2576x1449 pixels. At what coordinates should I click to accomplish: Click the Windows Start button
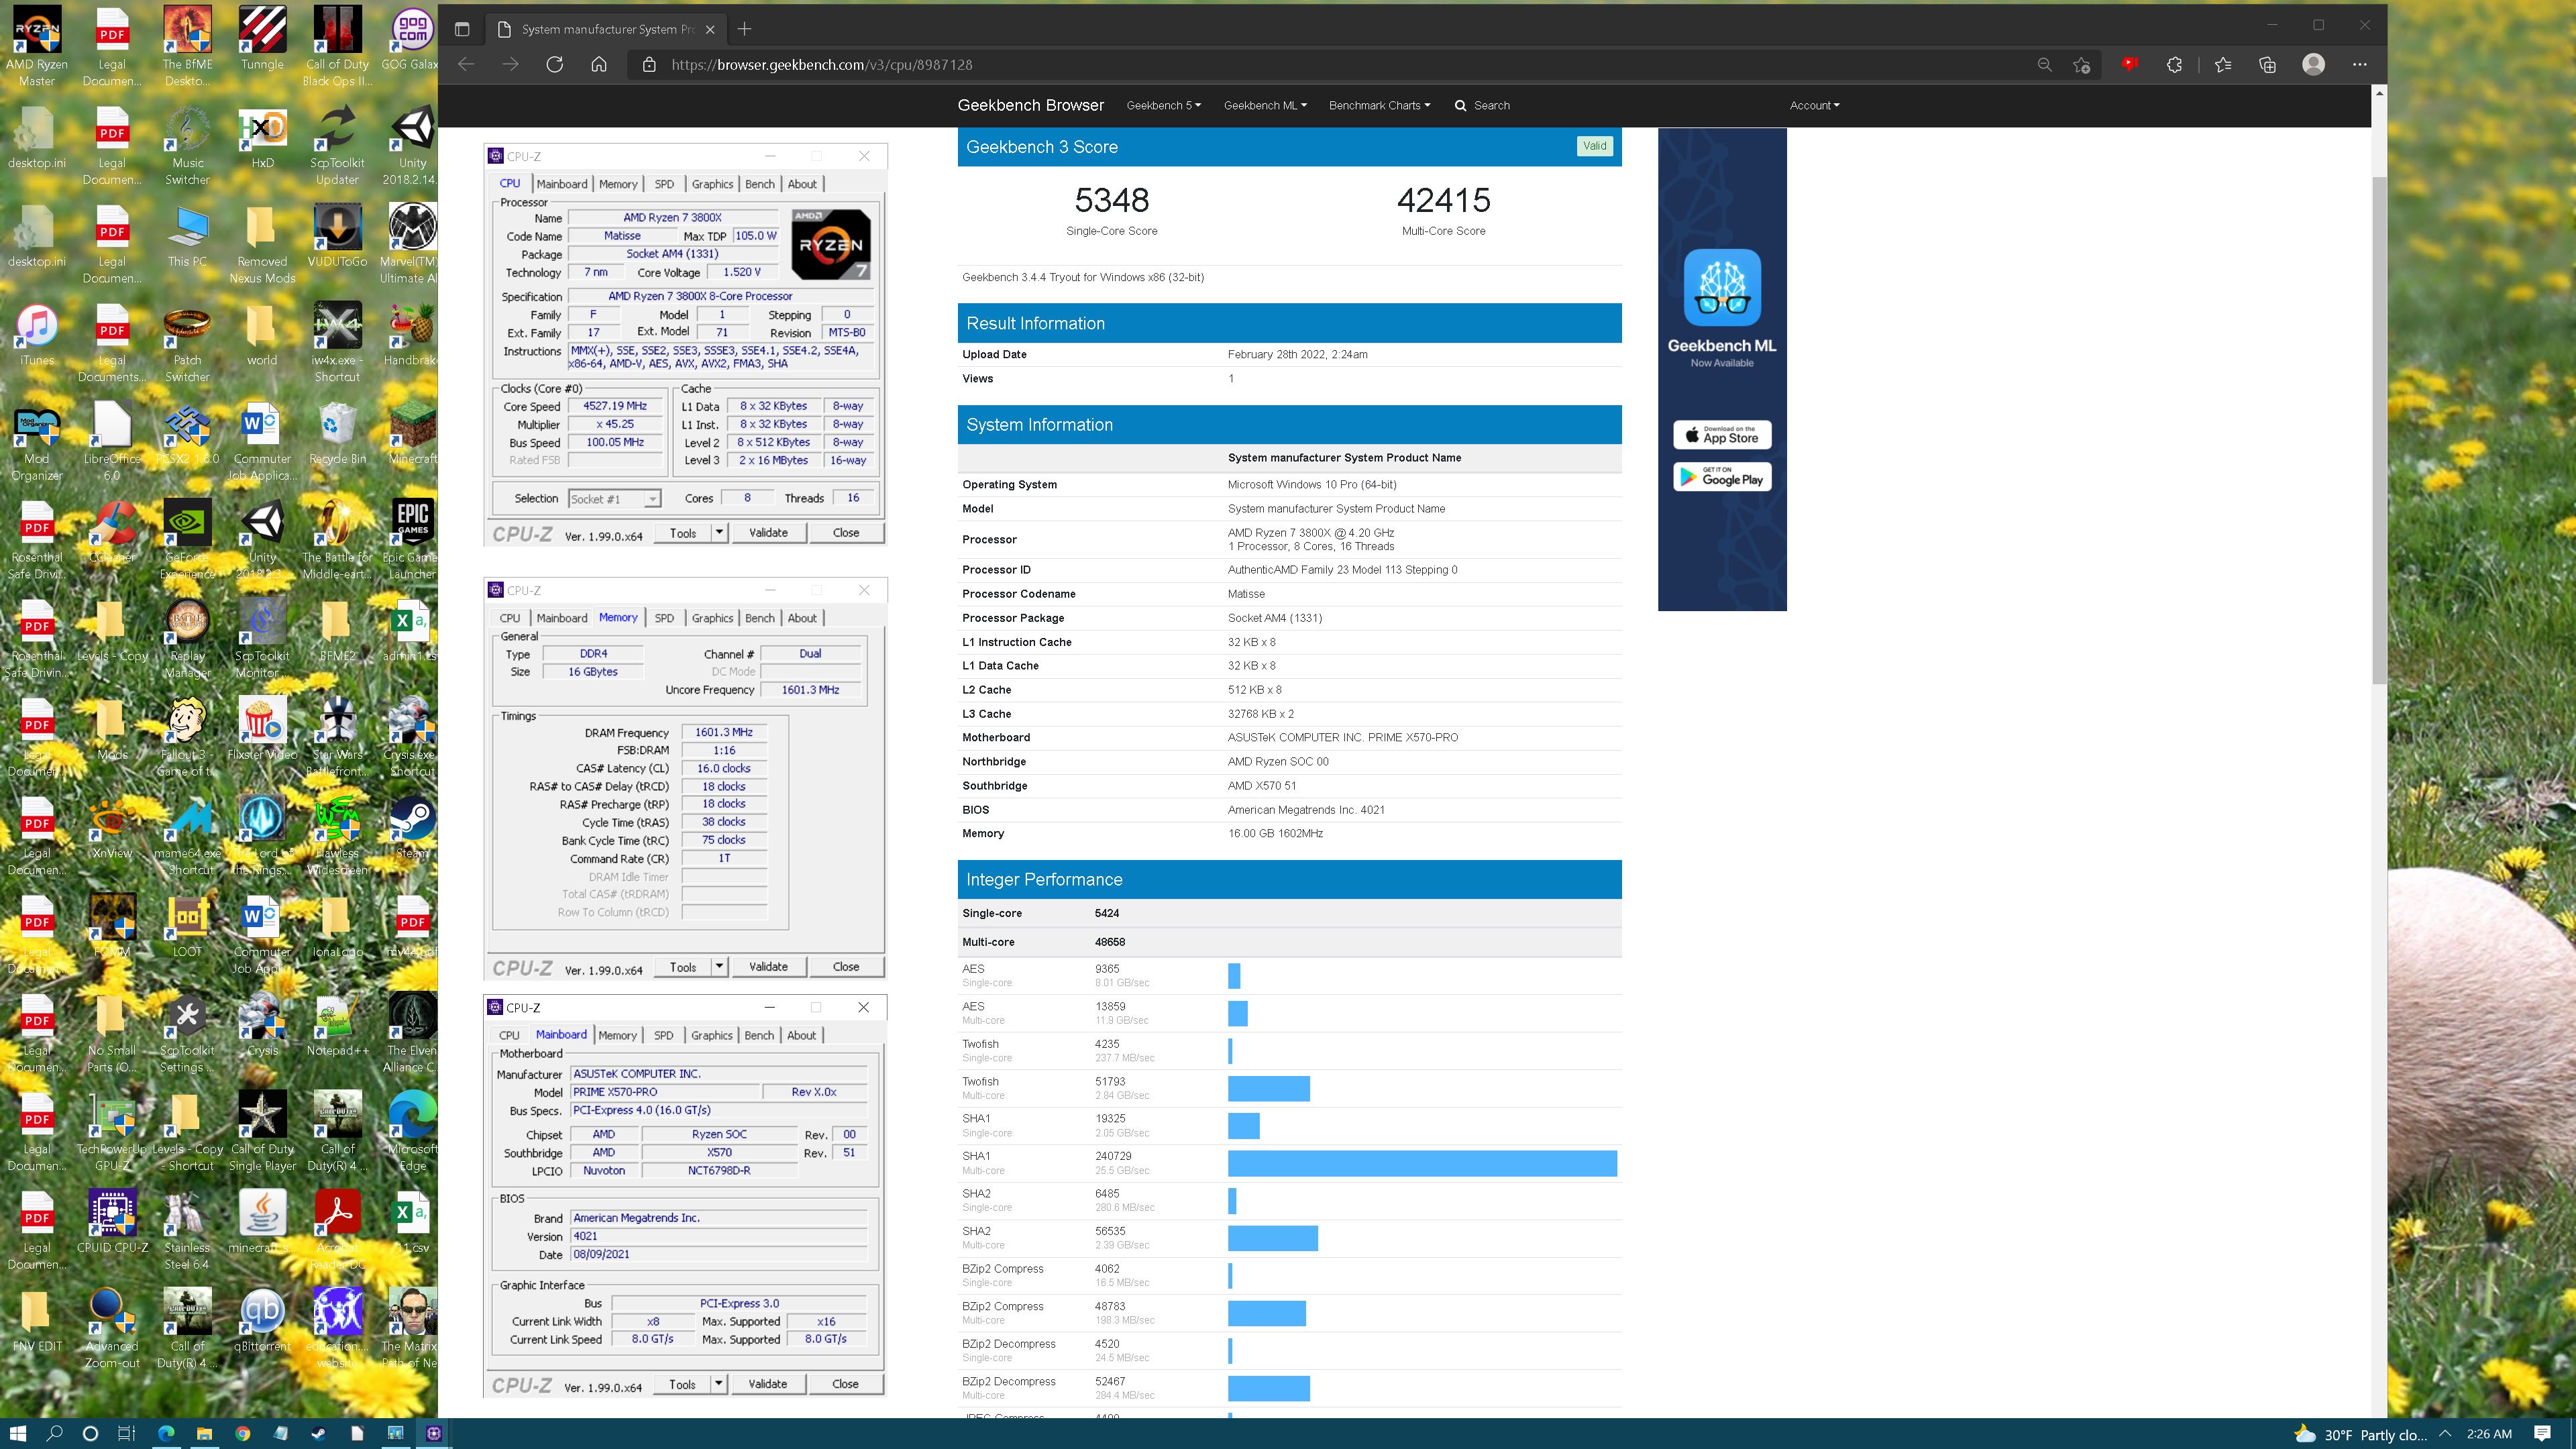pos(18,1433)
